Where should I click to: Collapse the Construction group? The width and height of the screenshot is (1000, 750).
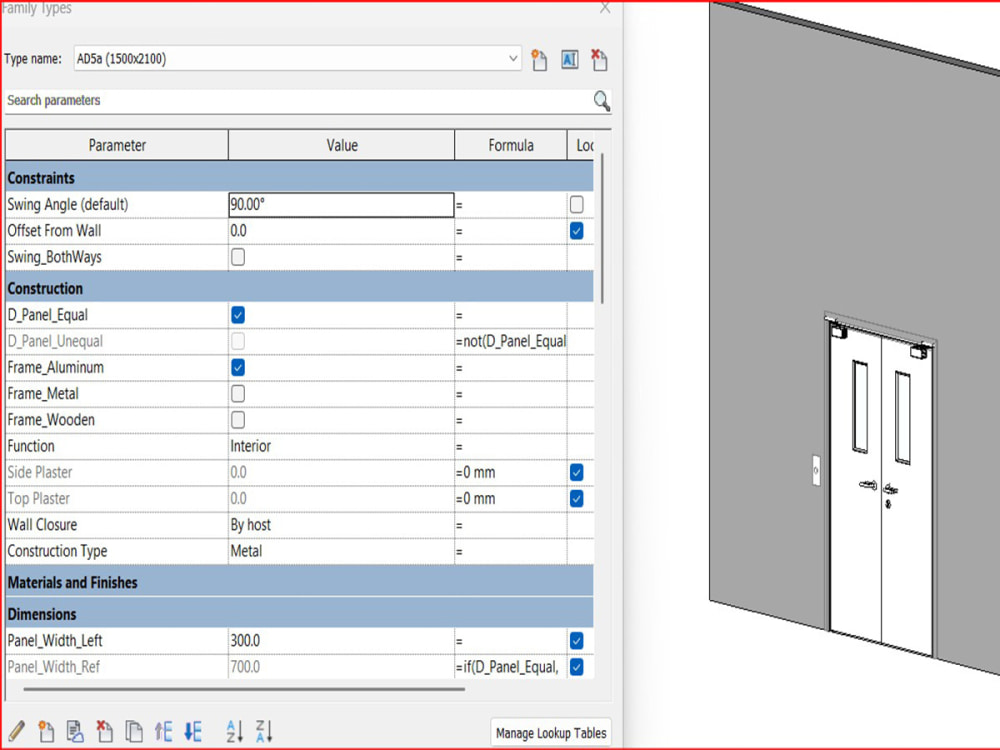click(299, 288)
